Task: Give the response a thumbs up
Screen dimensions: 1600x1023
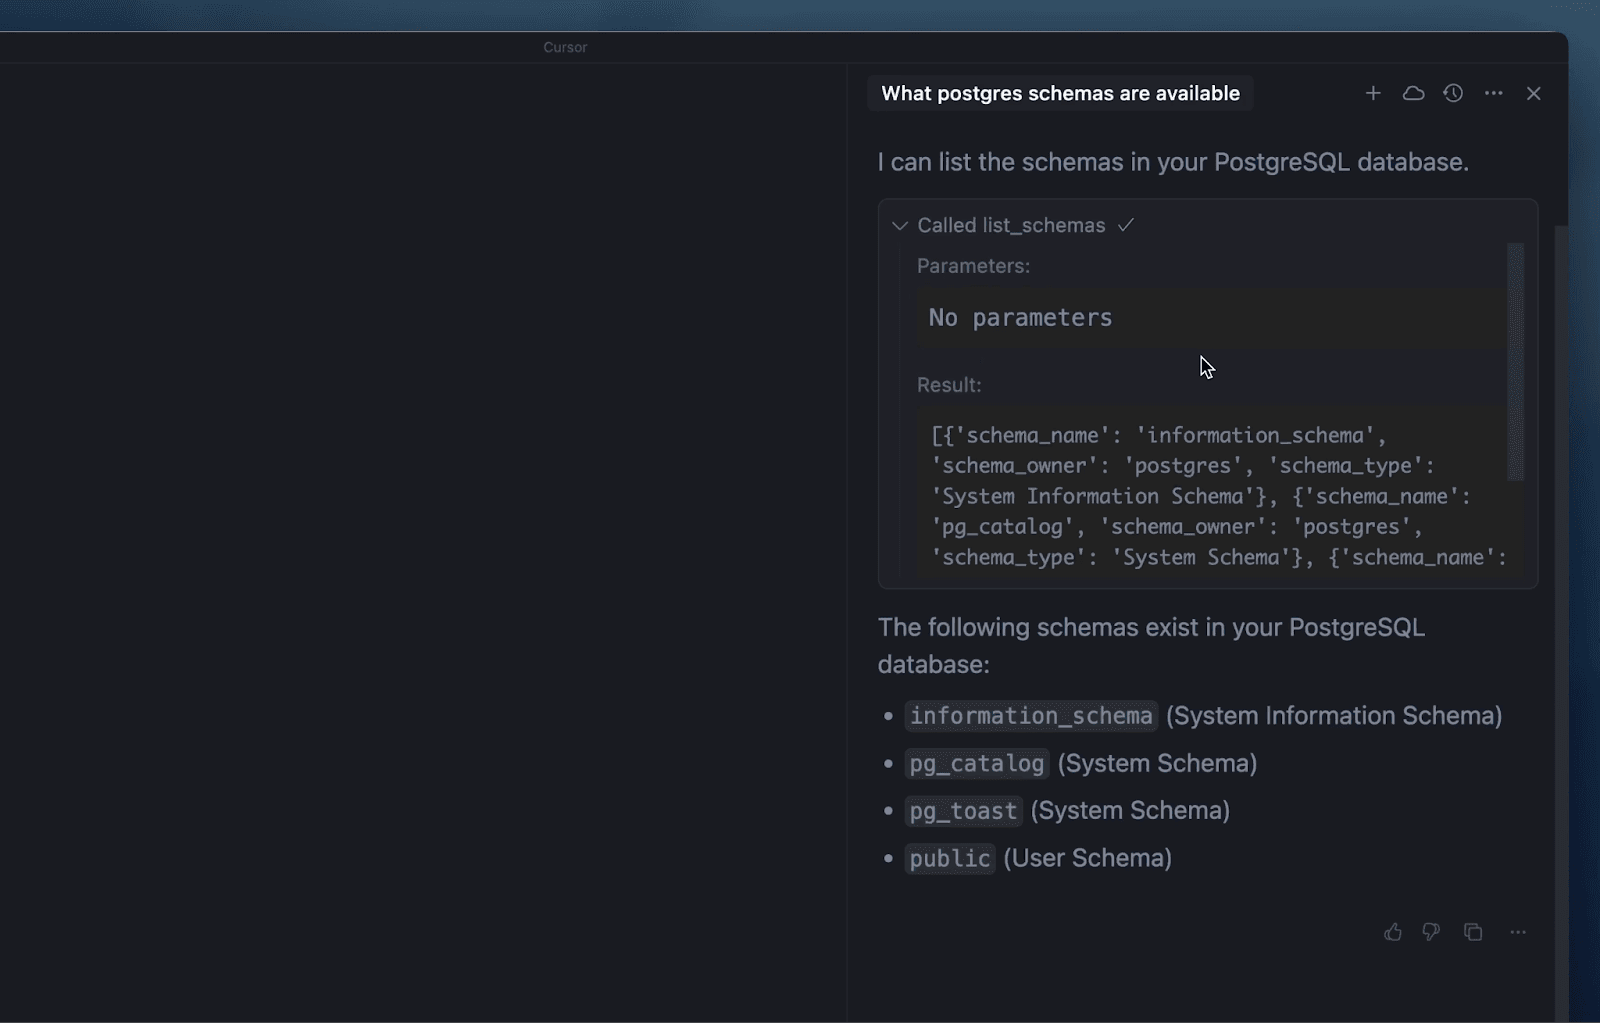Action: pos(1392,932)
